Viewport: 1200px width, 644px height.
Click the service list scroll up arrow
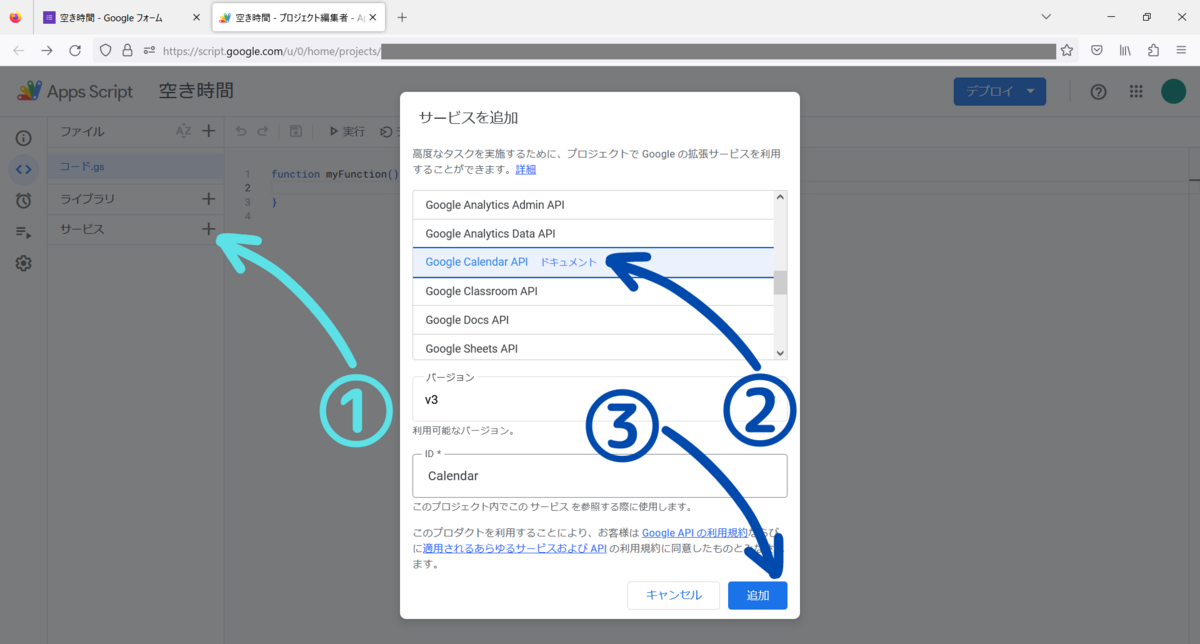tap(780, 196)
